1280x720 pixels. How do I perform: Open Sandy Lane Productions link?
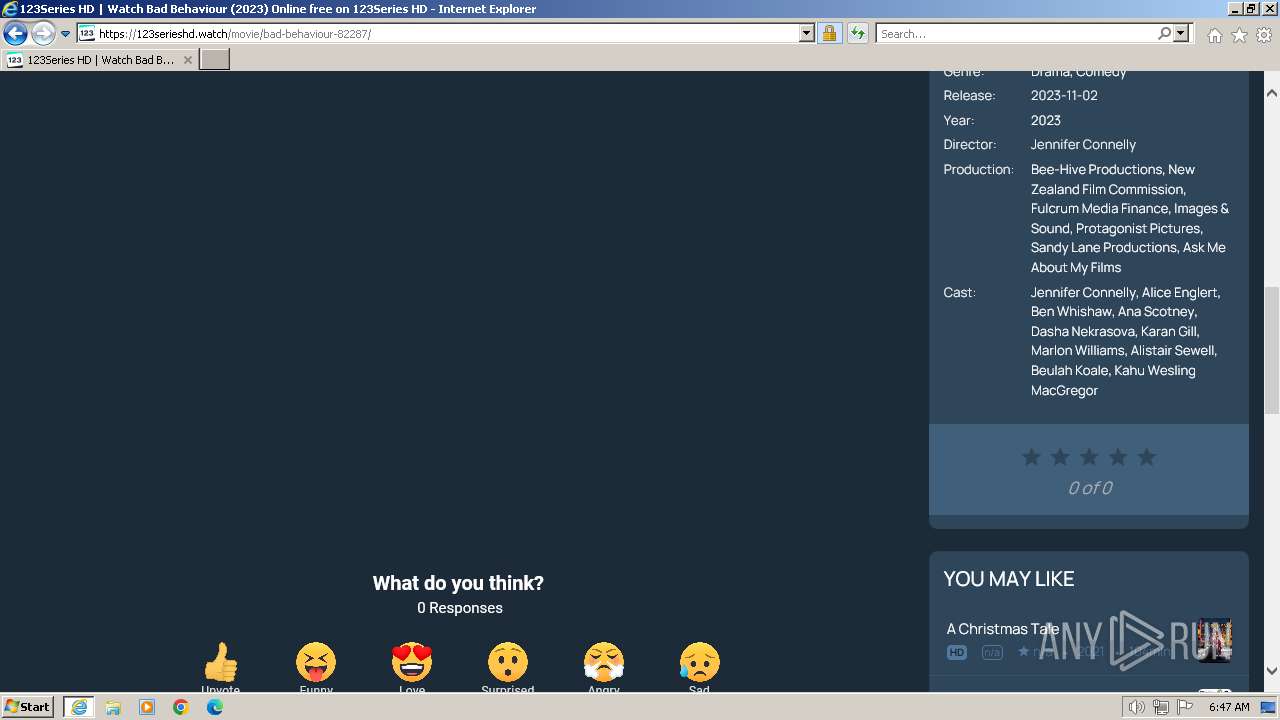(1104, 247)
